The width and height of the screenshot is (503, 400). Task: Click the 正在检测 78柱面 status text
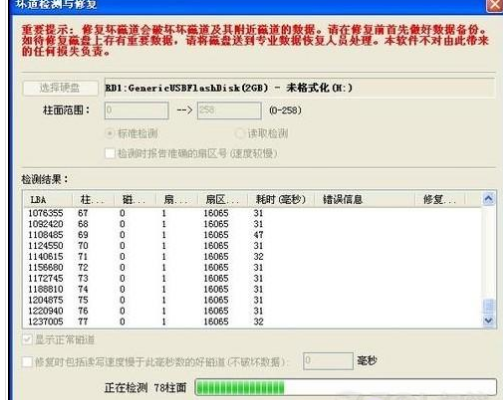[x=145, y=388]
